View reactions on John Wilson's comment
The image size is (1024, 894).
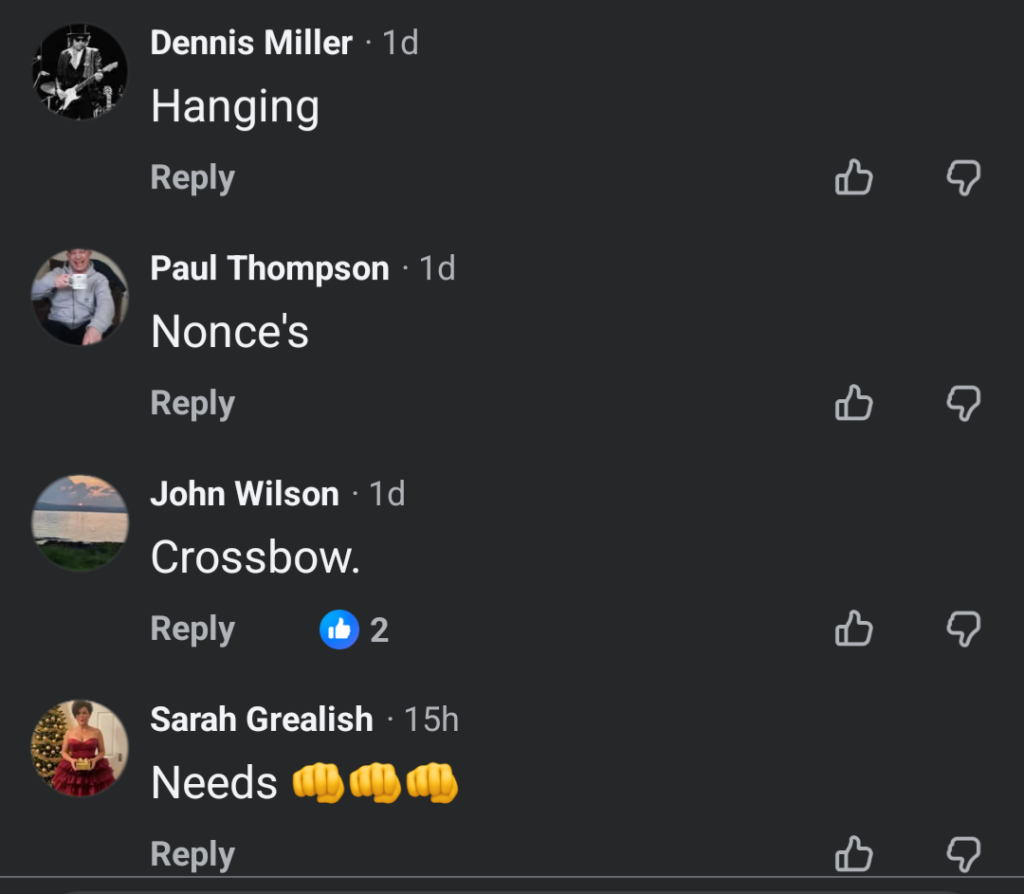[354, 630]
